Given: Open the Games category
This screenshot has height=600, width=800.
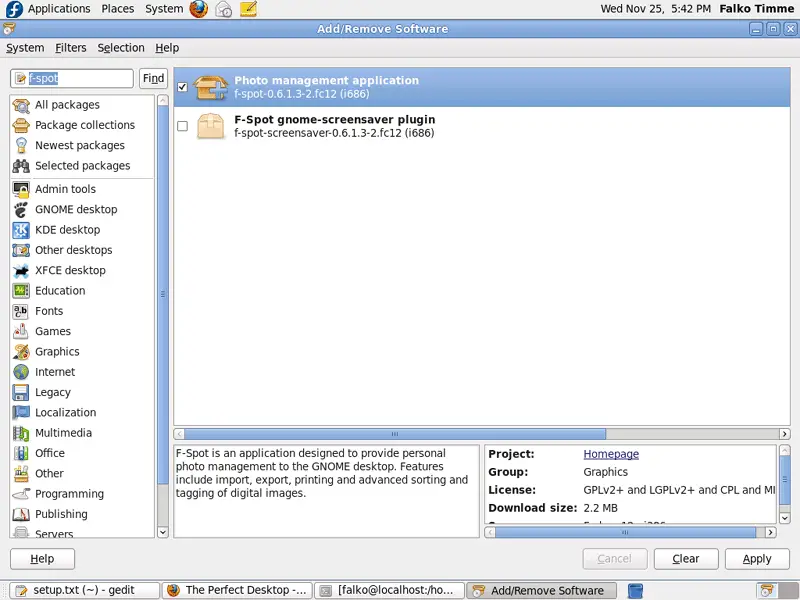Looking at the screenshot, I should click(x=52, y=331).
